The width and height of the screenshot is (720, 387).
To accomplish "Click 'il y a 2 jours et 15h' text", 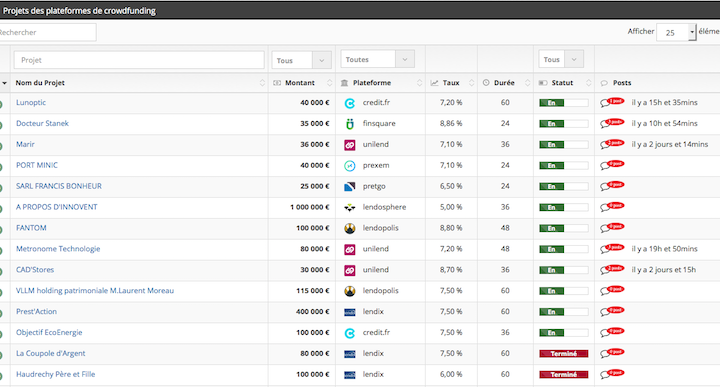I will [x=664, y=269].
